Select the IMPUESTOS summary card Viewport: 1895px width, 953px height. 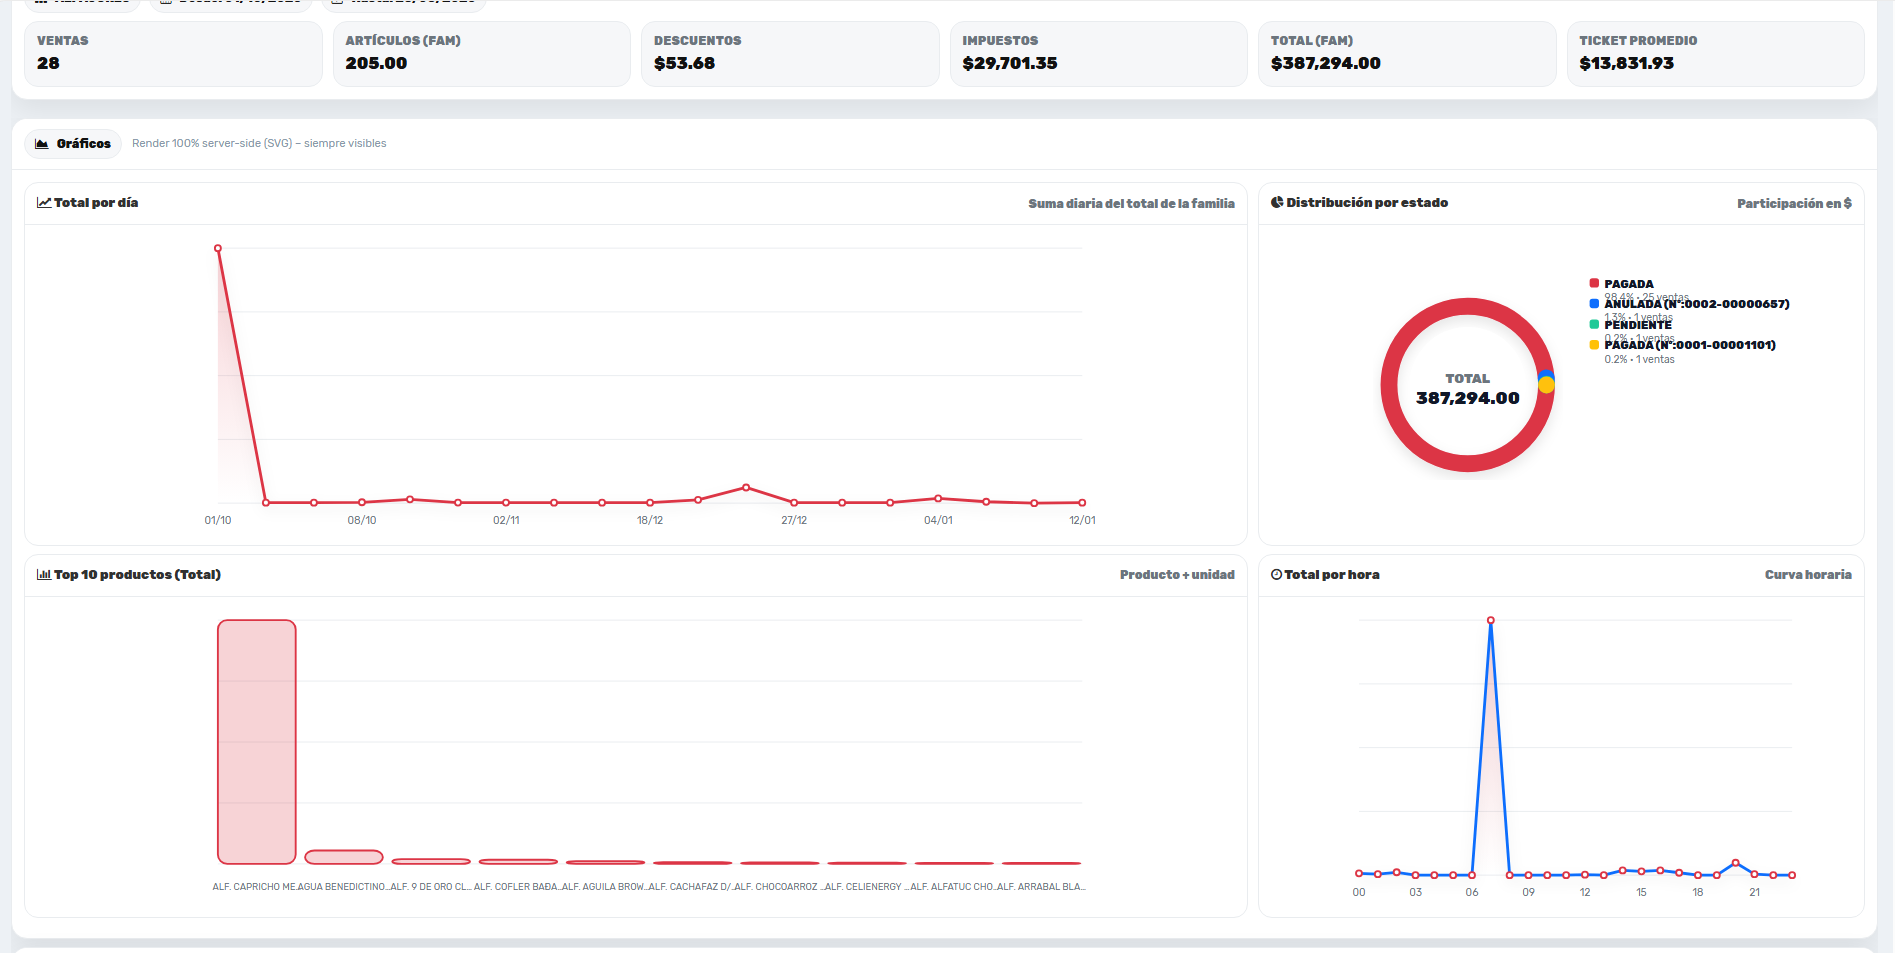coord(1098,54)
